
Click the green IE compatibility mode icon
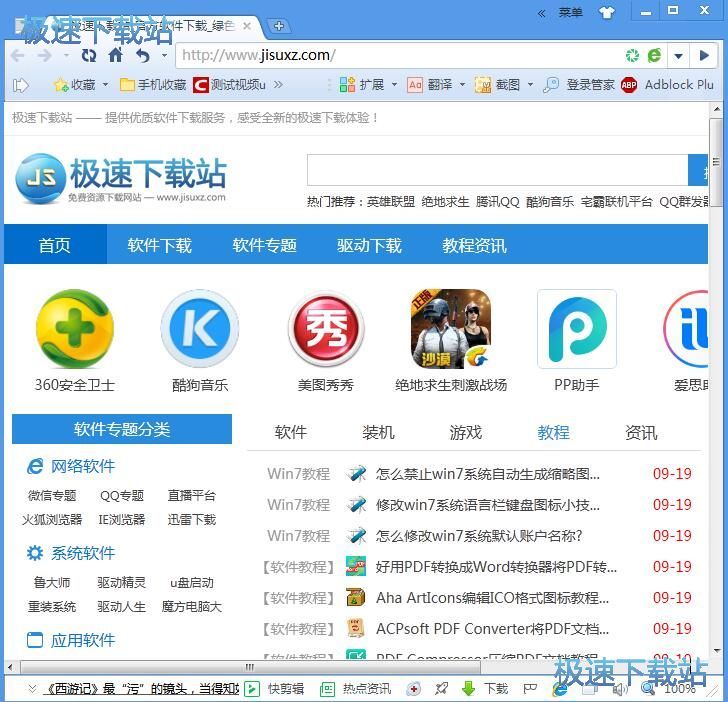click(x=654, y=55)
